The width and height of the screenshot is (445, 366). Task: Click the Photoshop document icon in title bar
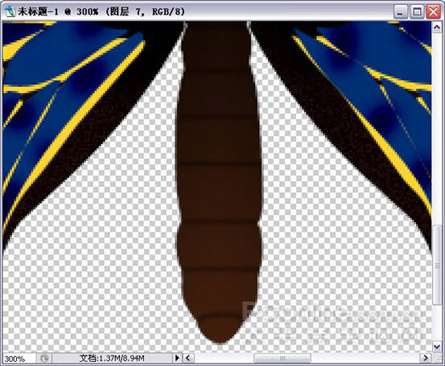(x=11, y=11)
